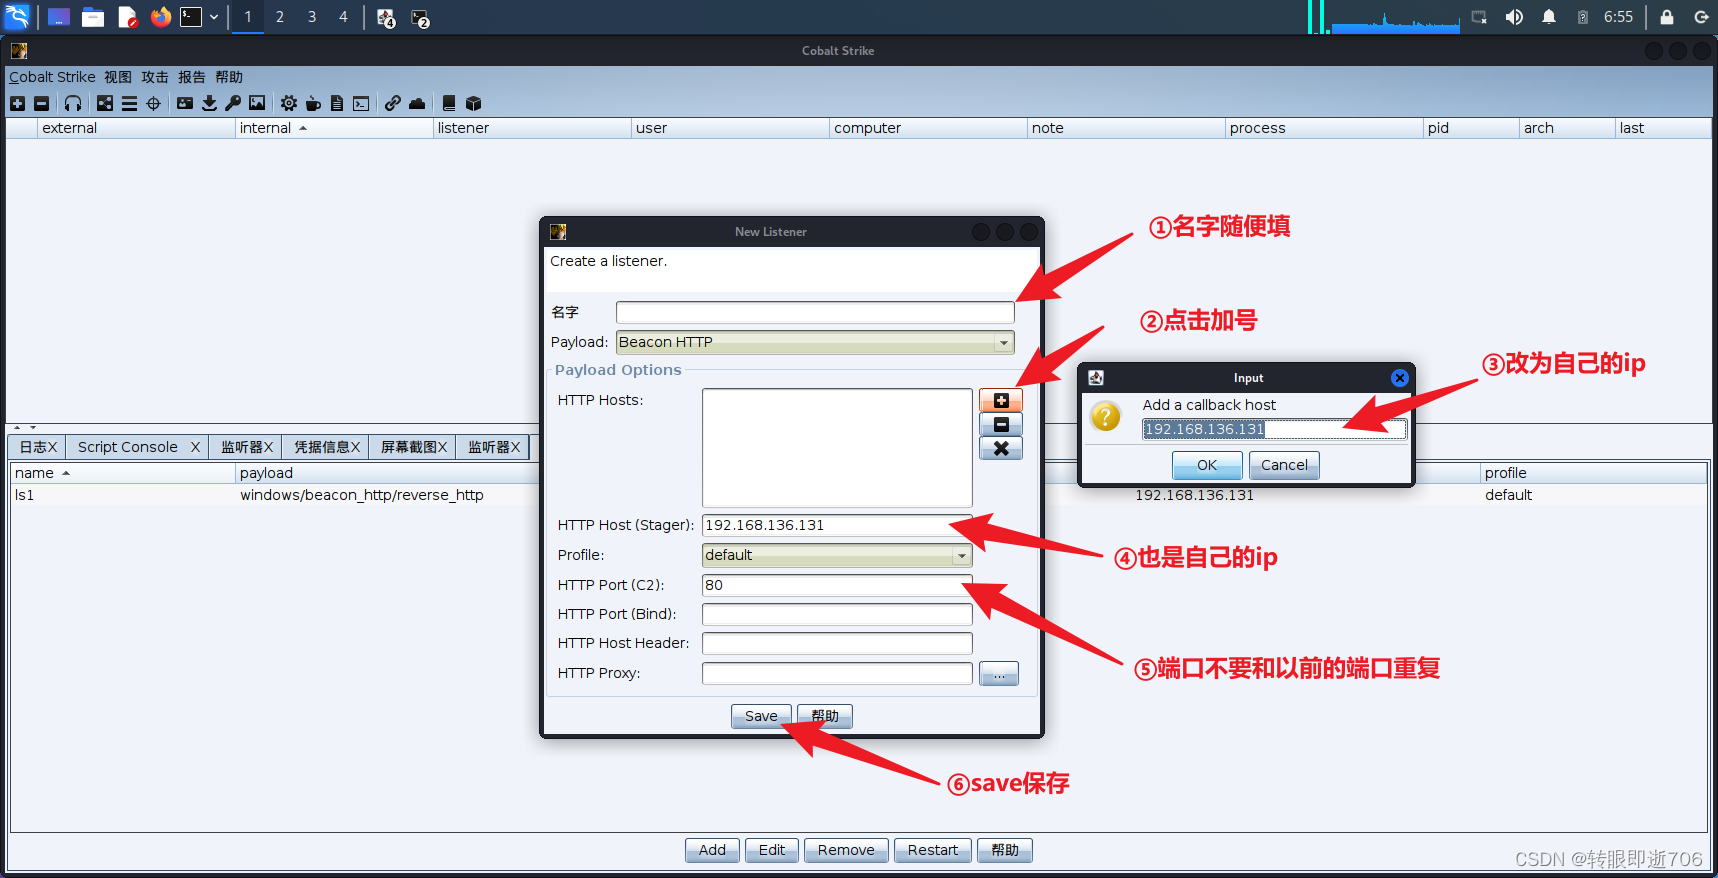Open terminal launcher dropdown arrow in panel

tap(214, 17)
